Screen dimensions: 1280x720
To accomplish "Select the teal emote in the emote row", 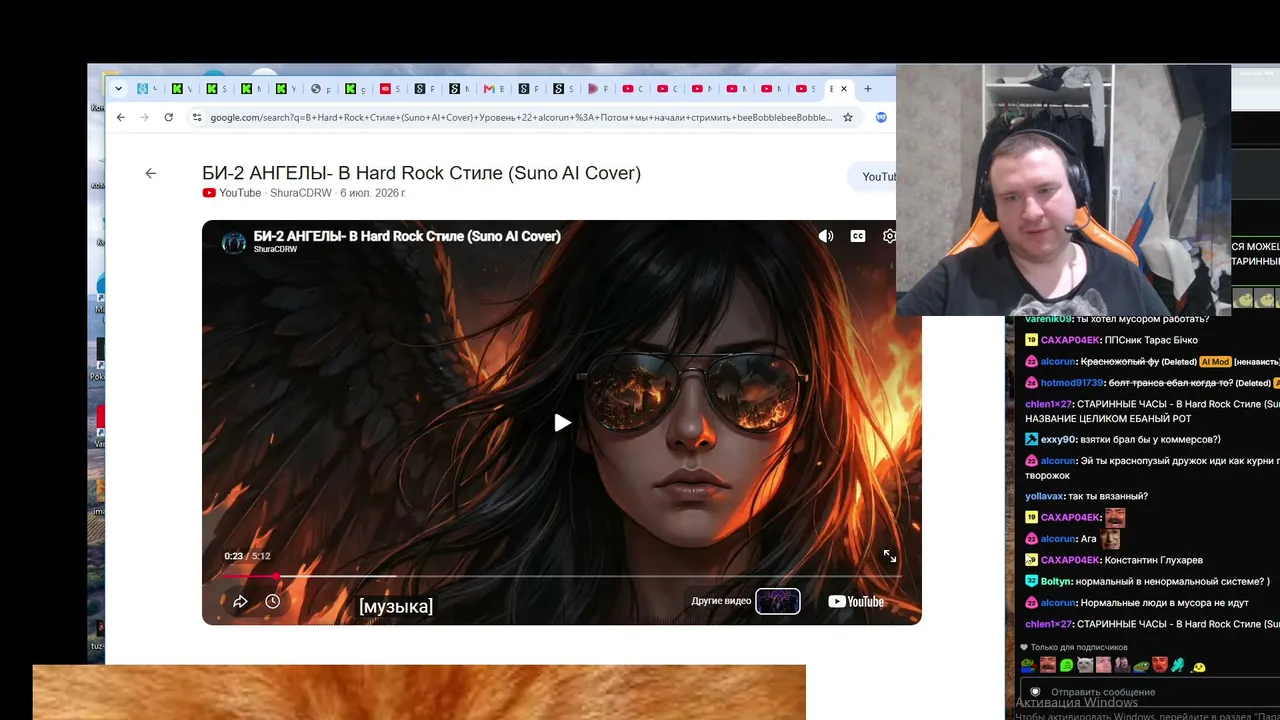I will [1178, 665].
